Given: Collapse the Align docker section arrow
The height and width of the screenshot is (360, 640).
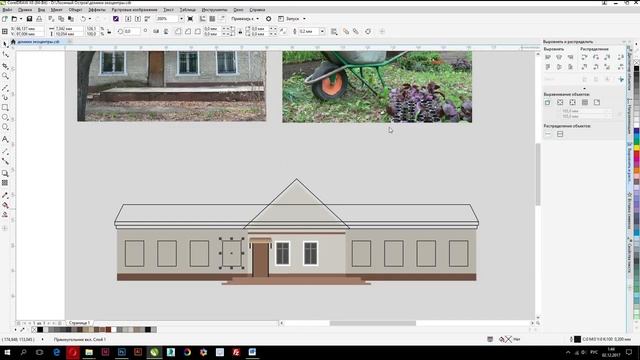Looking at the screenshot, I should [x=584, y=88].
